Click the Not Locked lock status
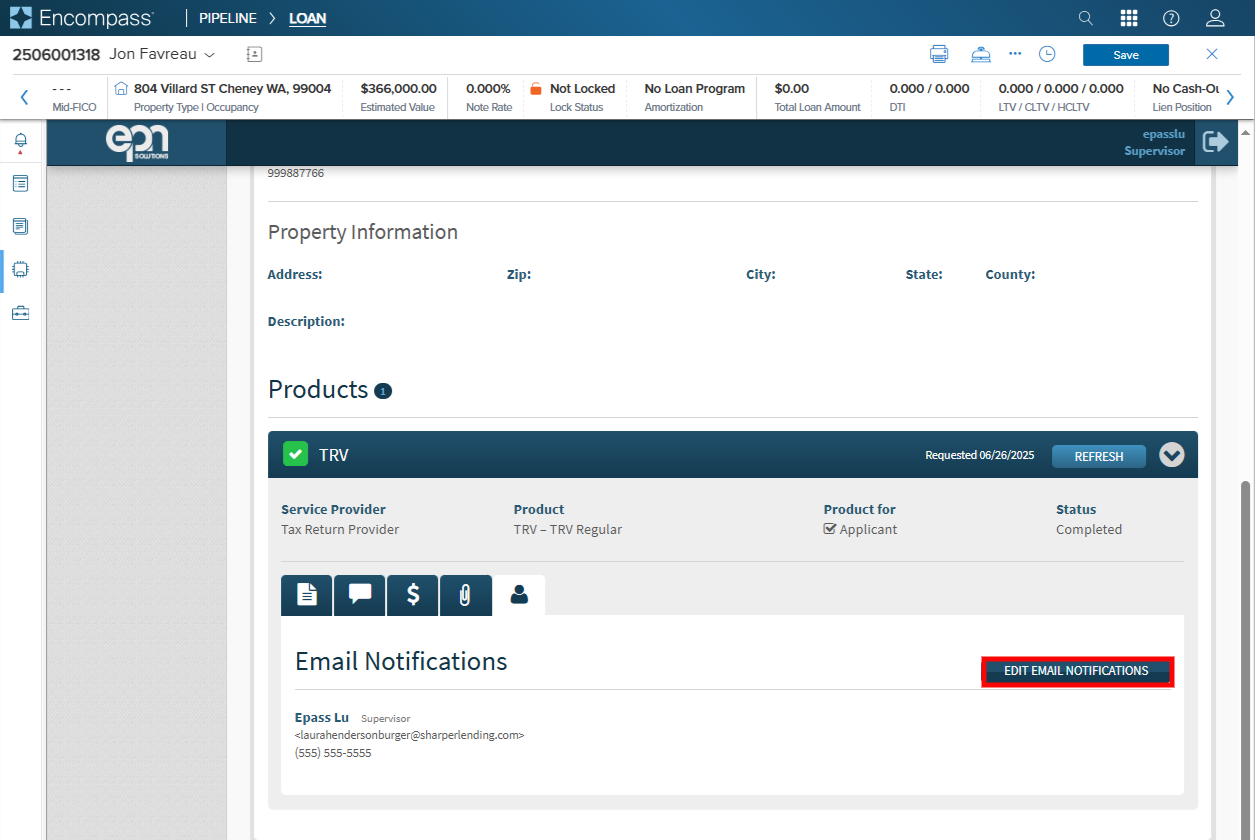The image size is (1256, 840). [x=582, y=89]
